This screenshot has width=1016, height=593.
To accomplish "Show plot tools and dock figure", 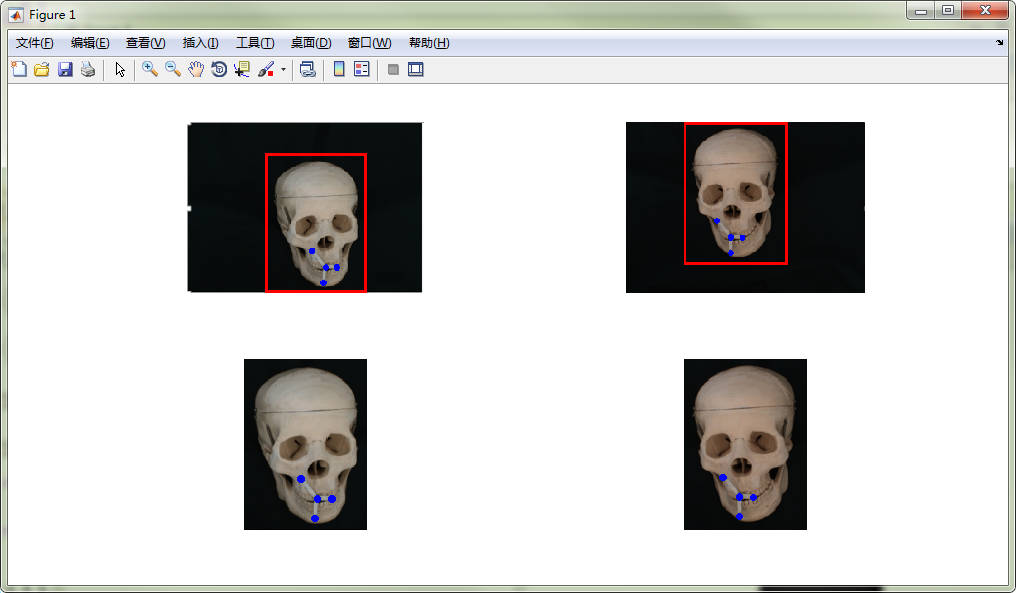I will 415,69.
